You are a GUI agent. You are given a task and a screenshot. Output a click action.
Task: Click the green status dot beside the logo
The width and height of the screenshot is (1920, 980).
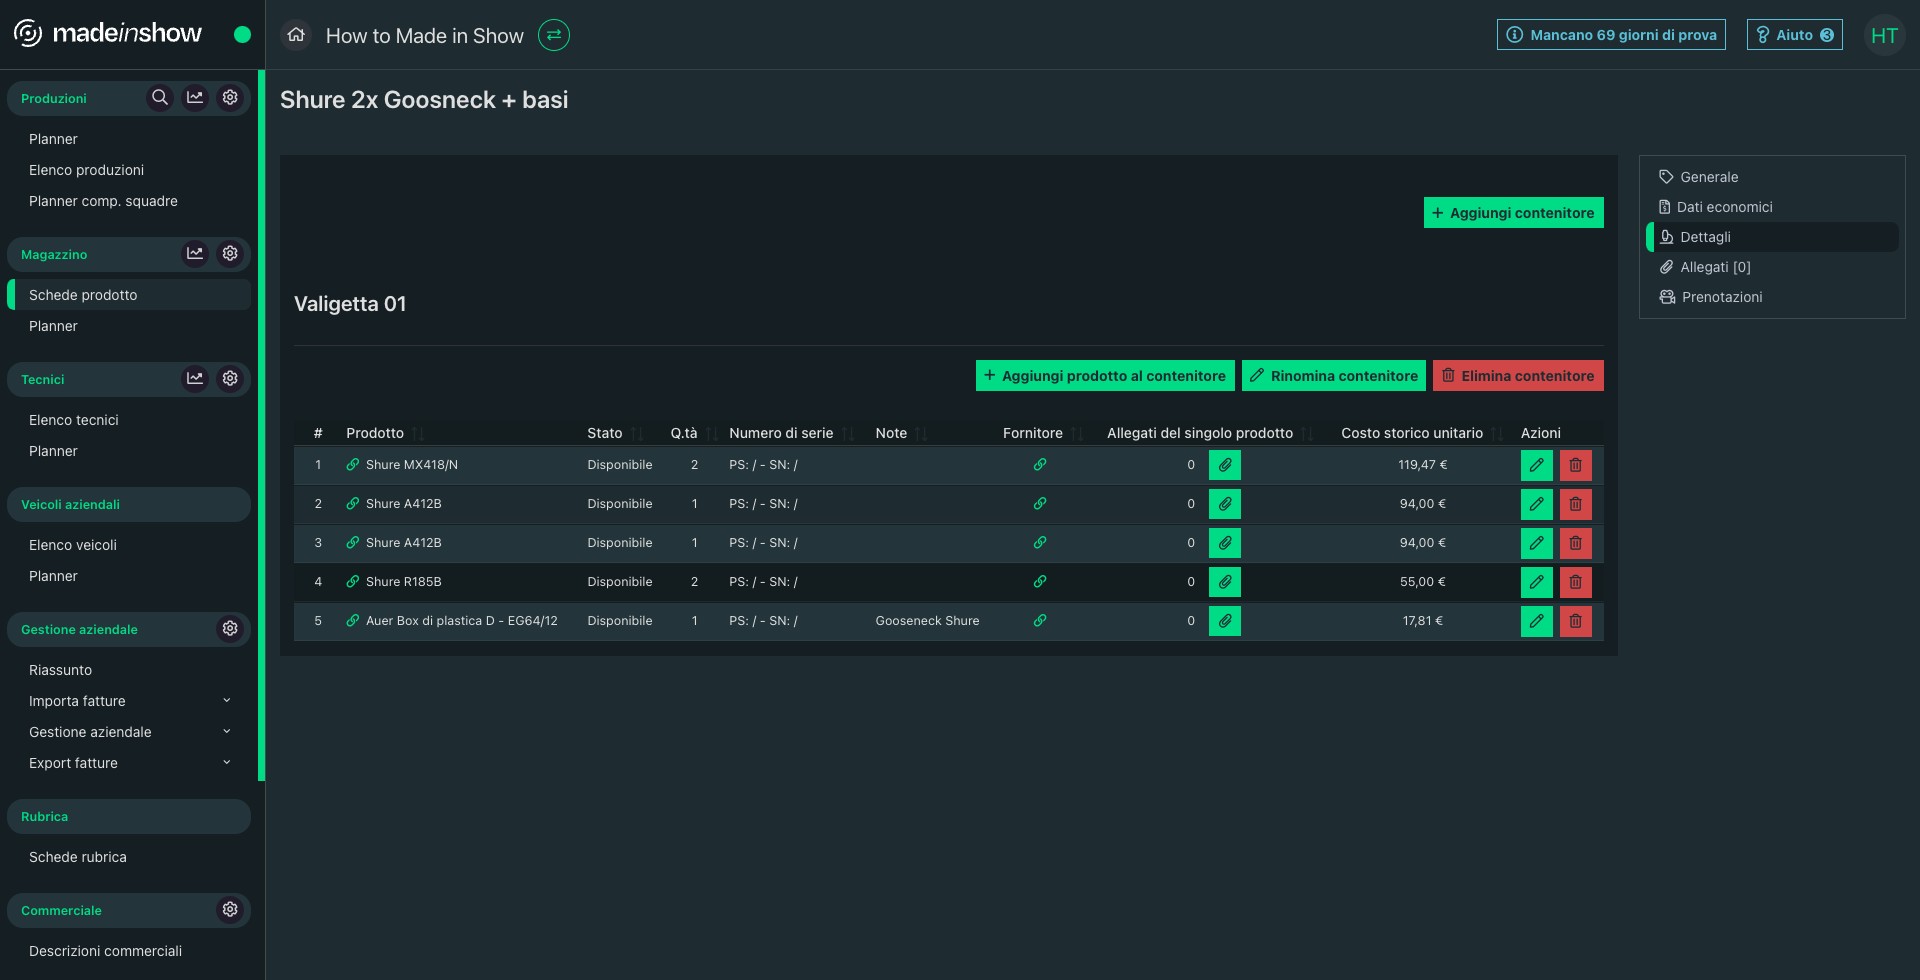coord(242,34)
